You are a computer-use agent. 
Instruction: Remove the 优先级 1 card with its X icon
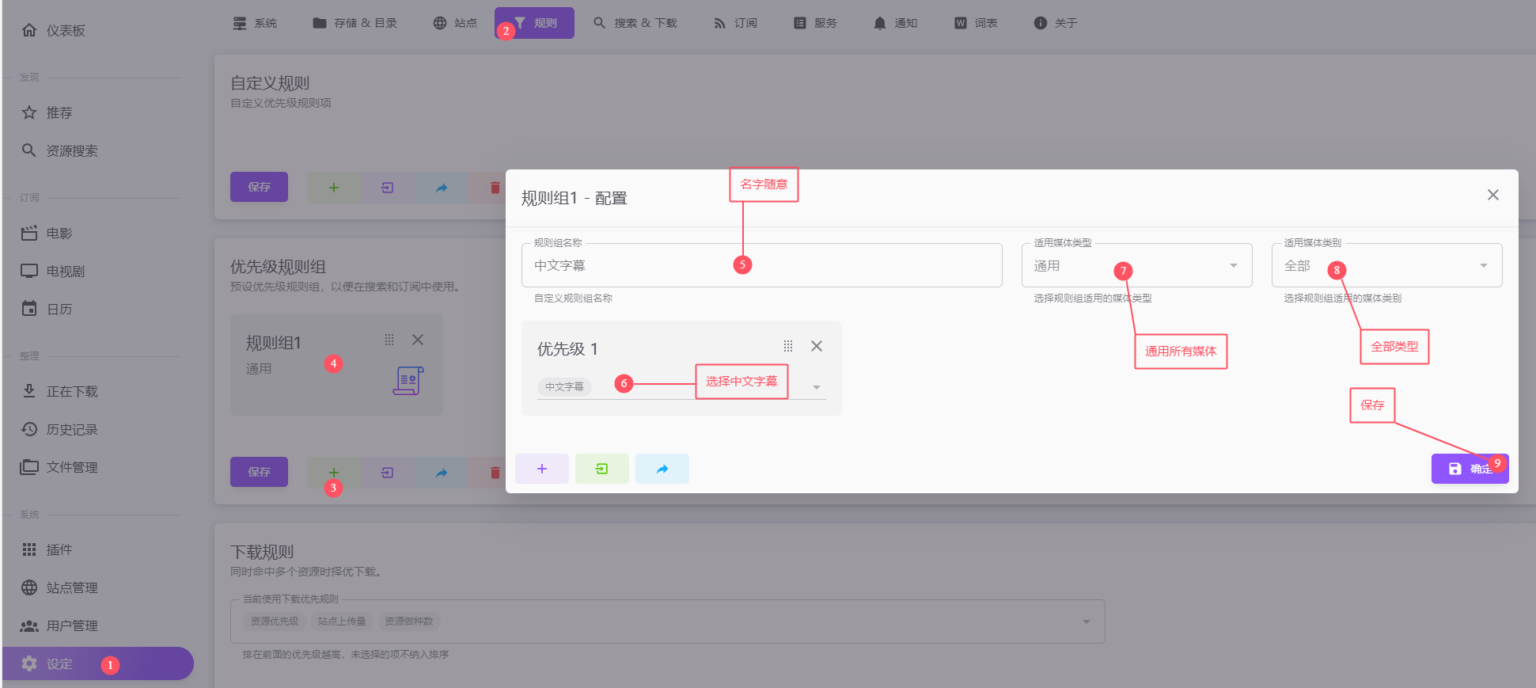[x=816, y=346]
